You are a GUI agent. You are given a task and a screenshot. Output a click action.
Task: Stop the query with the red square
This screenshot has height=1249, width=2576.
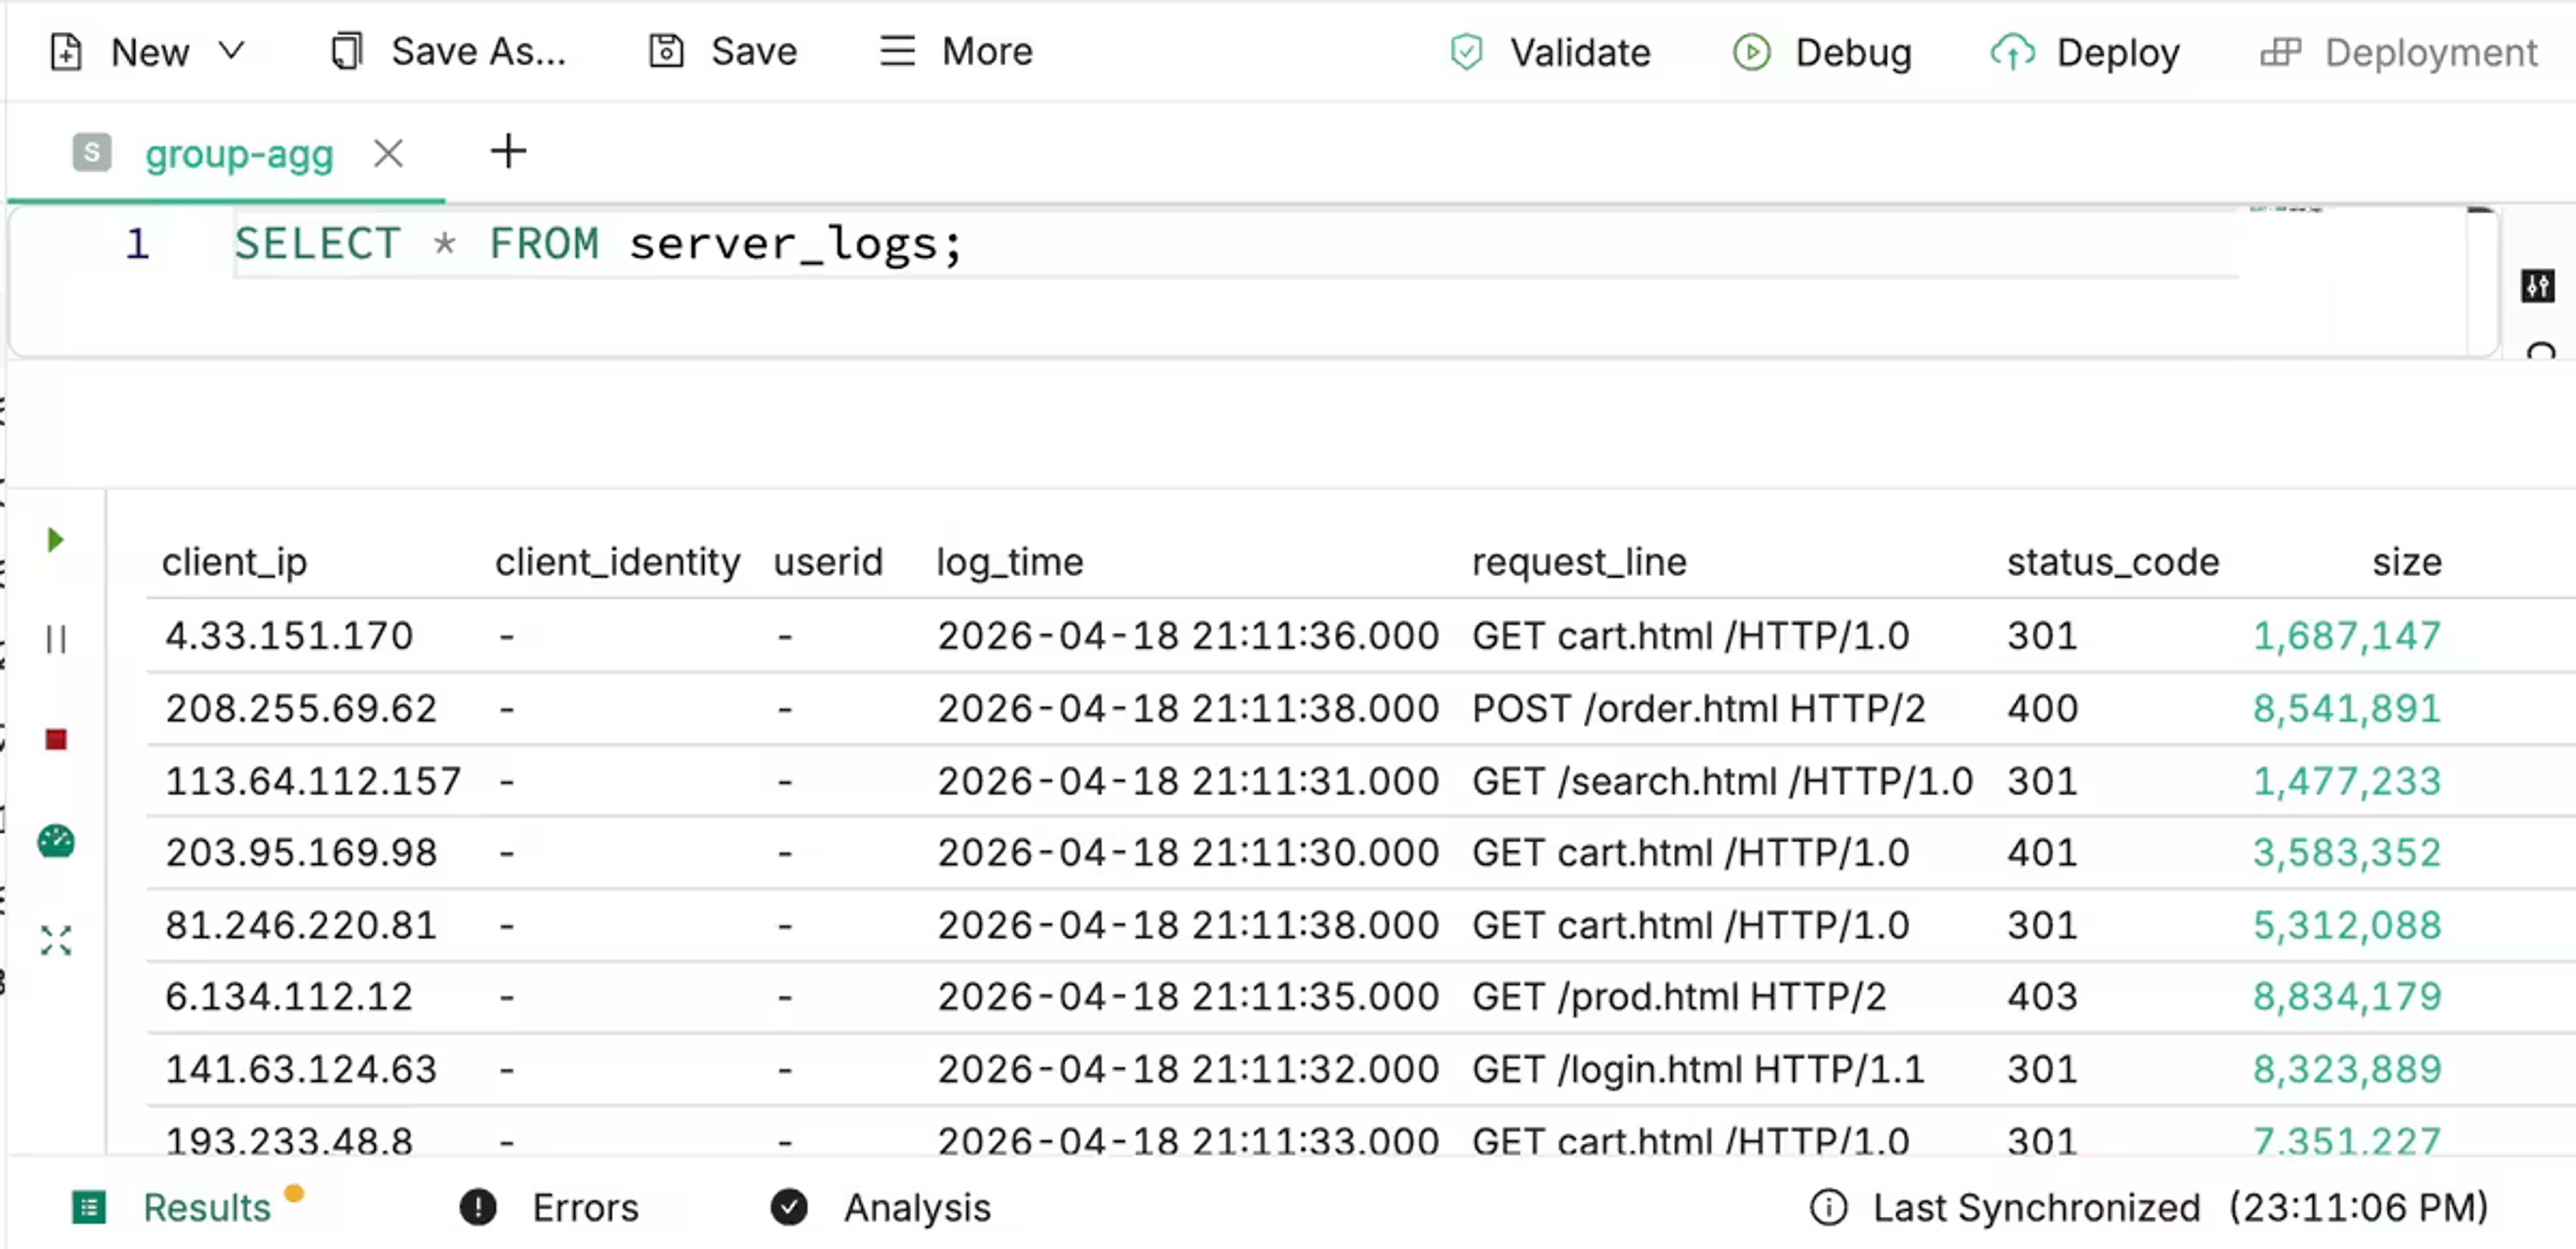56,739
